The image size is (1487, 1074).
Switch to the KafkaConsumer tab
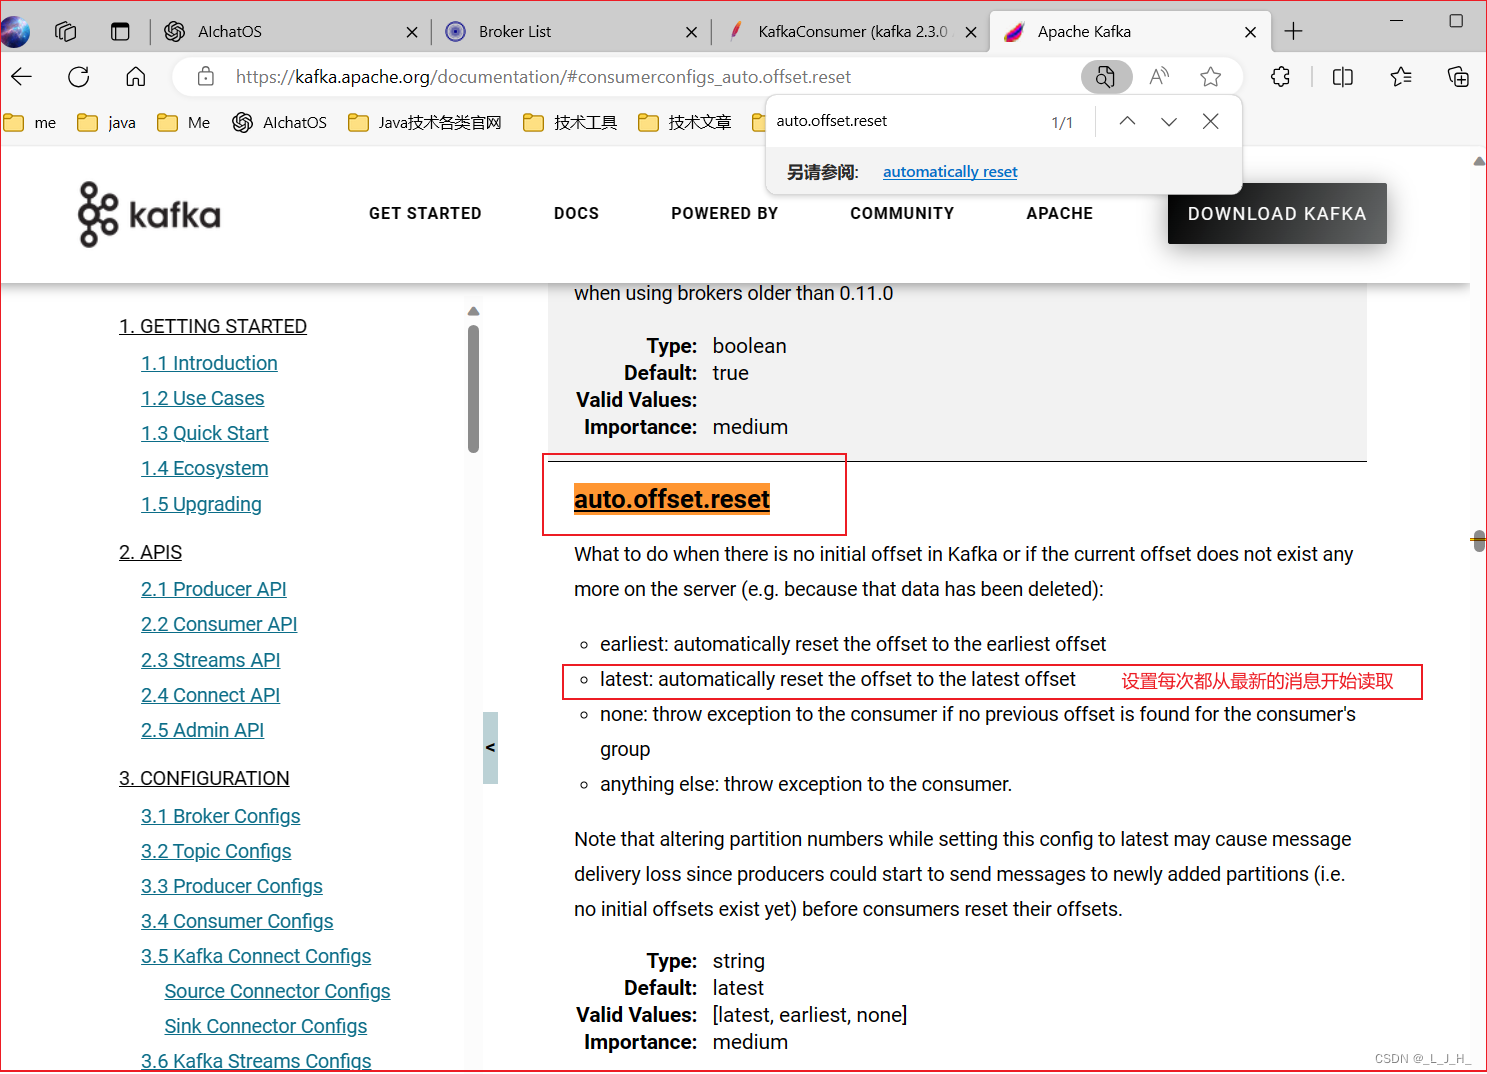point(850,32)
